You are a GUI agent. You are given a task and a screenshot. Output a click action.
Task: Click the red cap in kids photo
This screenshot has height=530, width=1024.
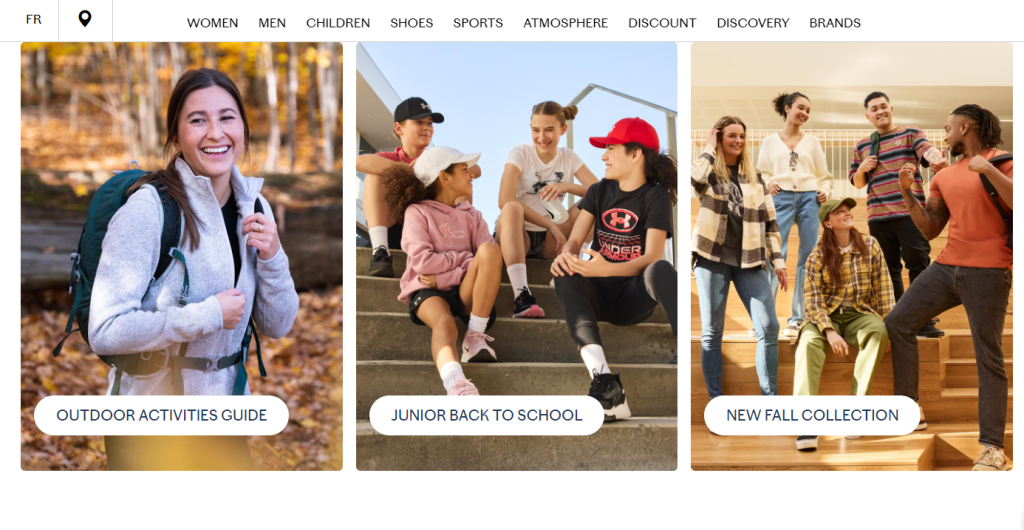click(625, 133)
